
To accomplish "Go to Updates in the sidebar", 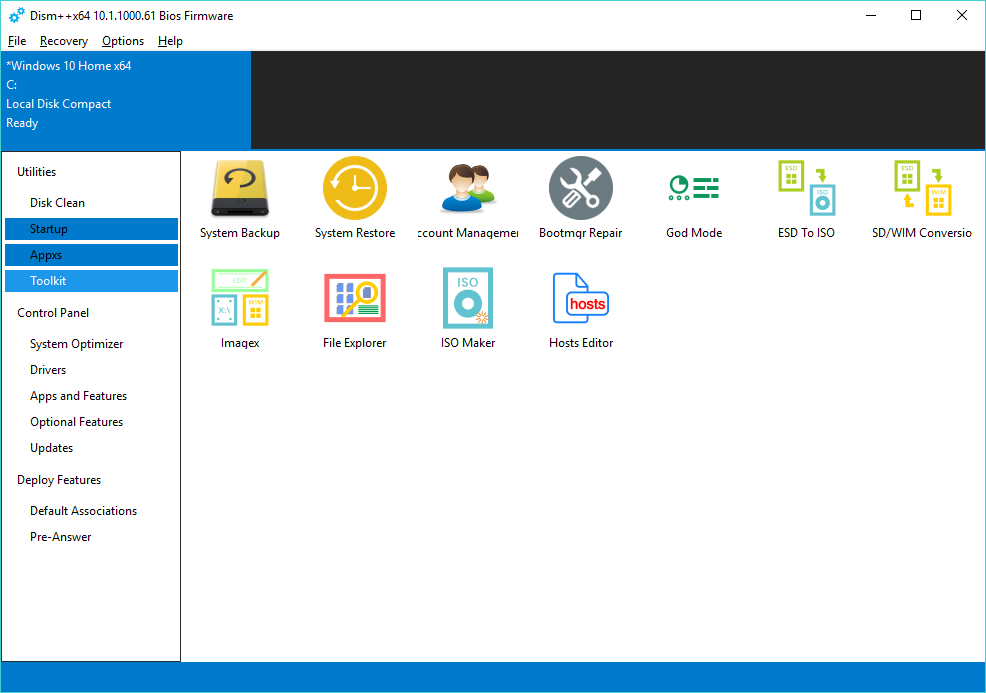I will point(91,448).
